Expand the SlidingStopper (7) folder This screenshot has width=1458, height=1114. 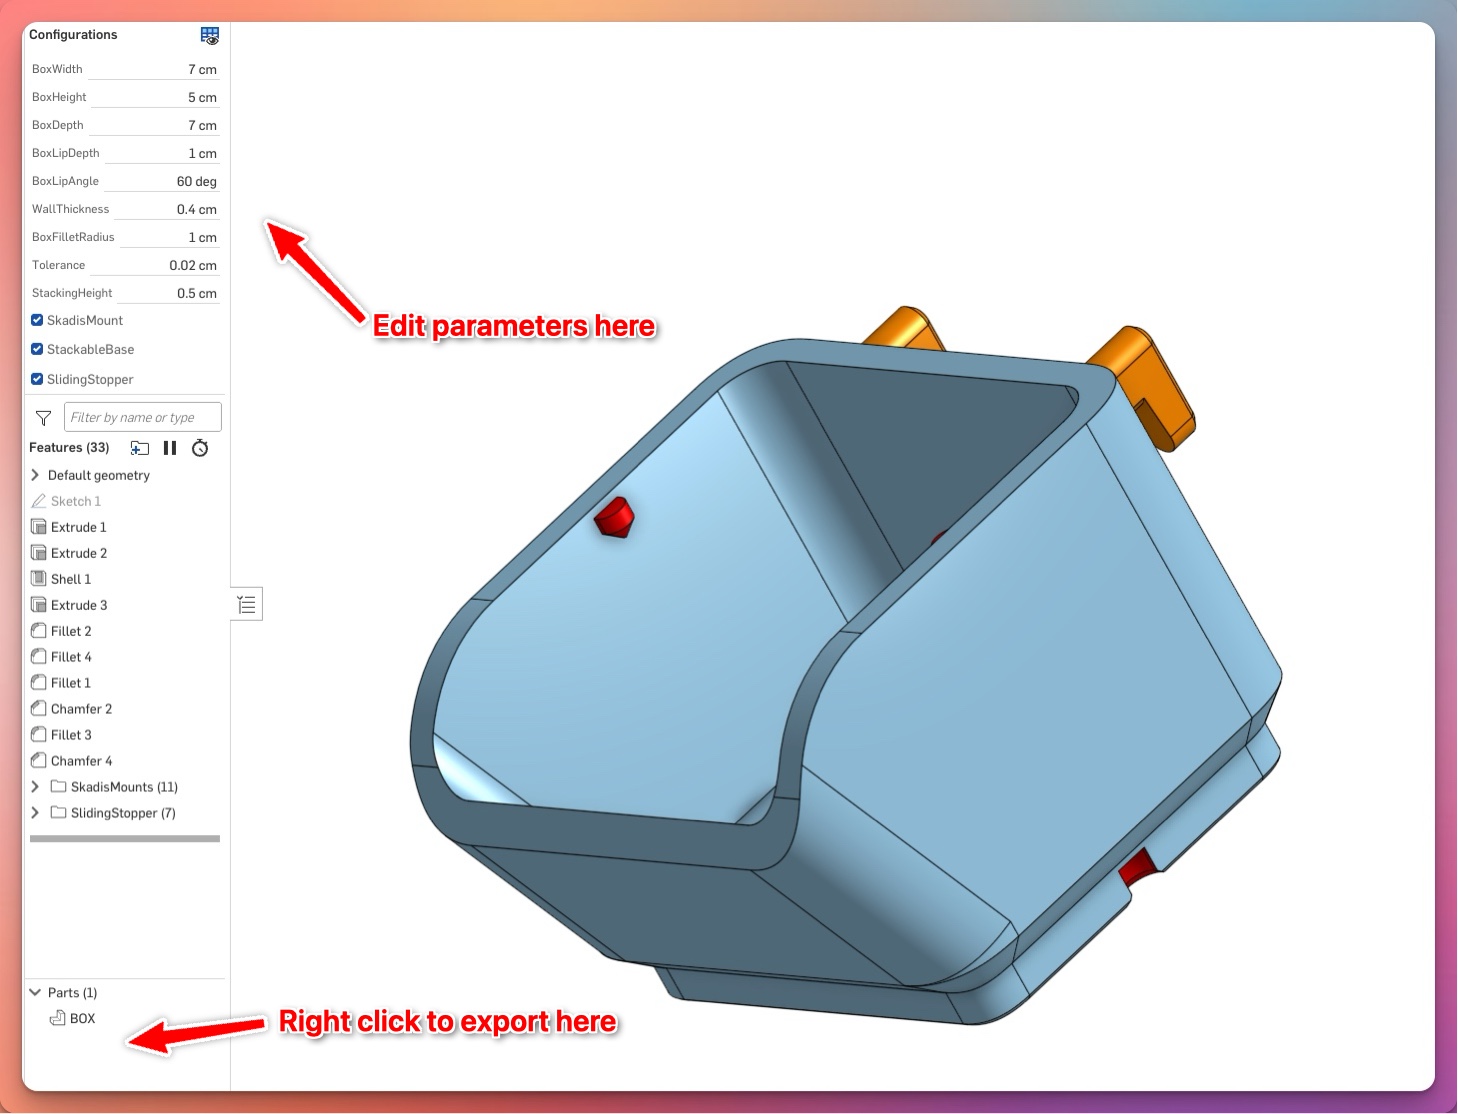click(36, 813)
